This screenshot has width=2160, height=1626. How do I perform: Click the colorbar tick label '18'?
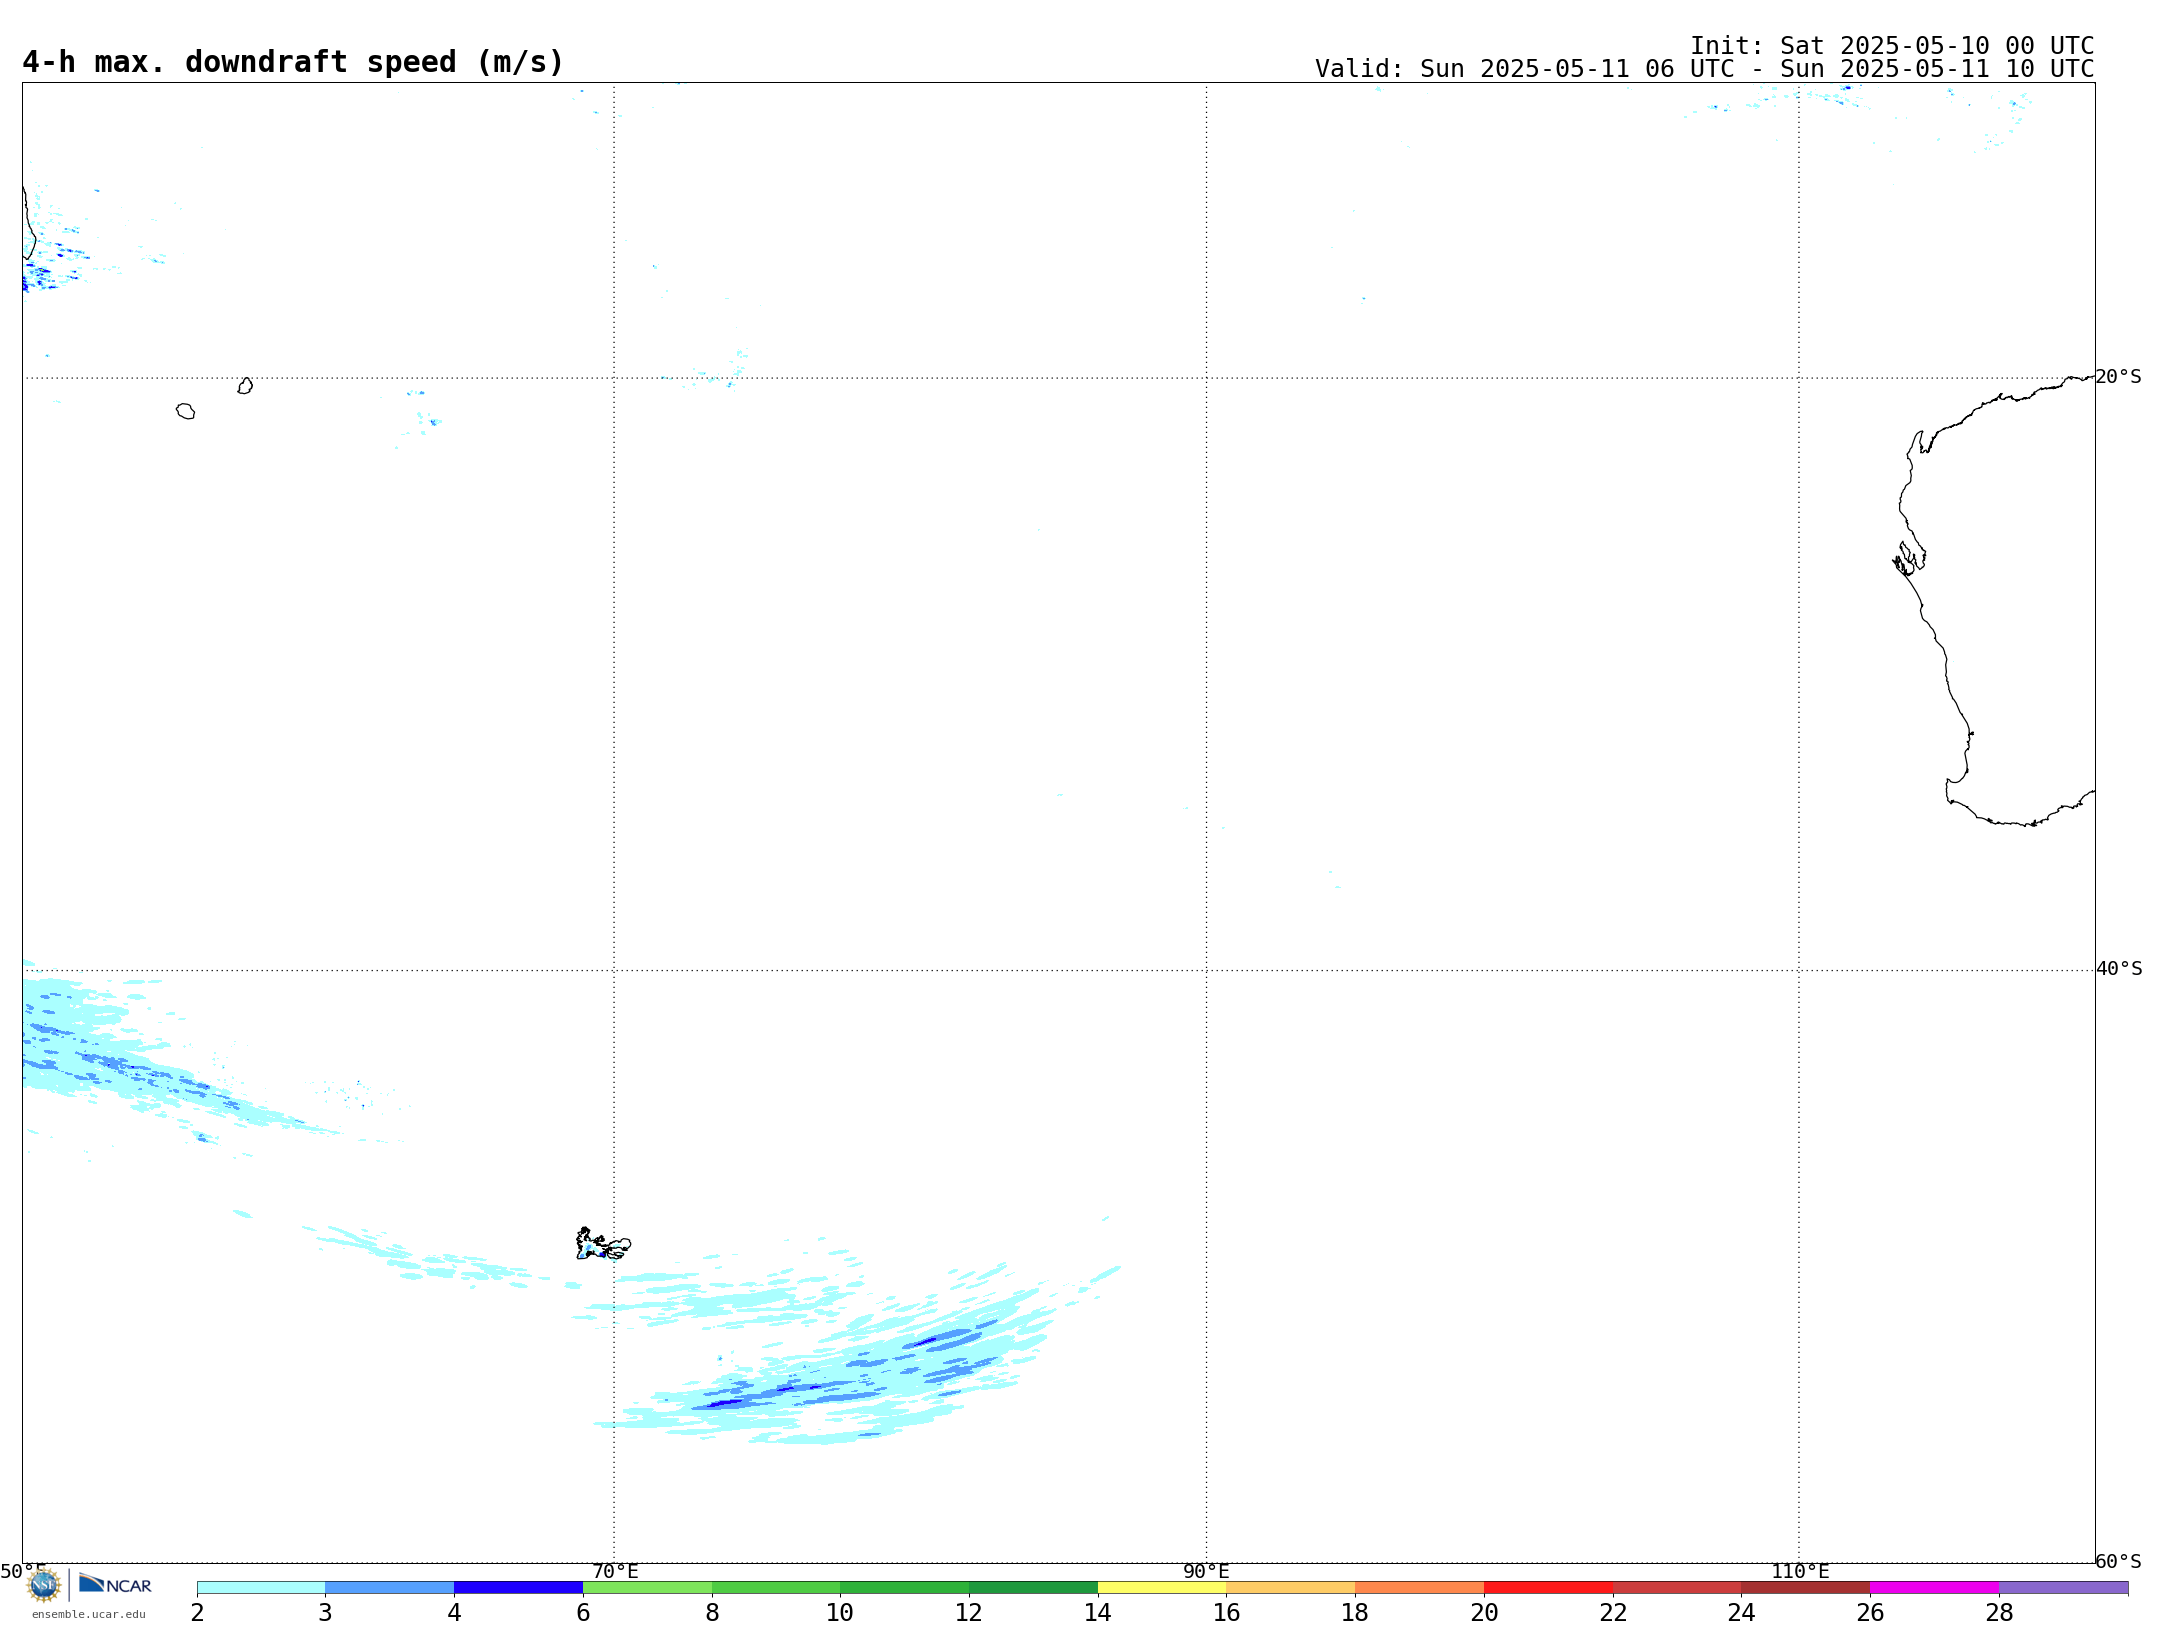(1355, 1612)
